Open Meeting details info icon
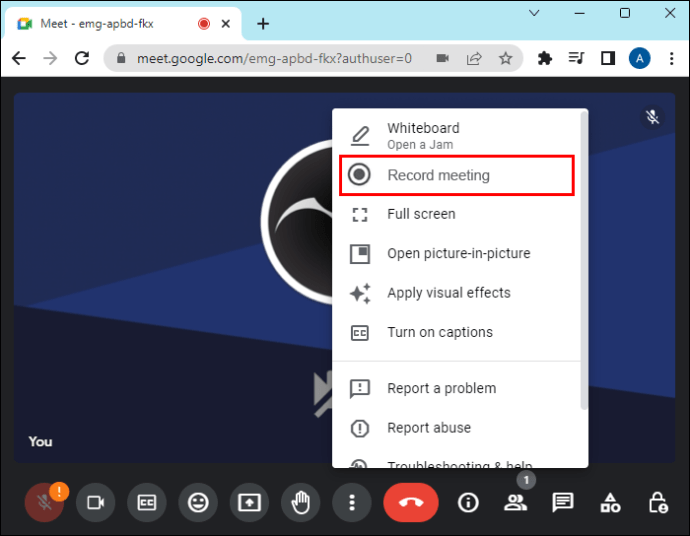690x536 pixels. [468, 503]
